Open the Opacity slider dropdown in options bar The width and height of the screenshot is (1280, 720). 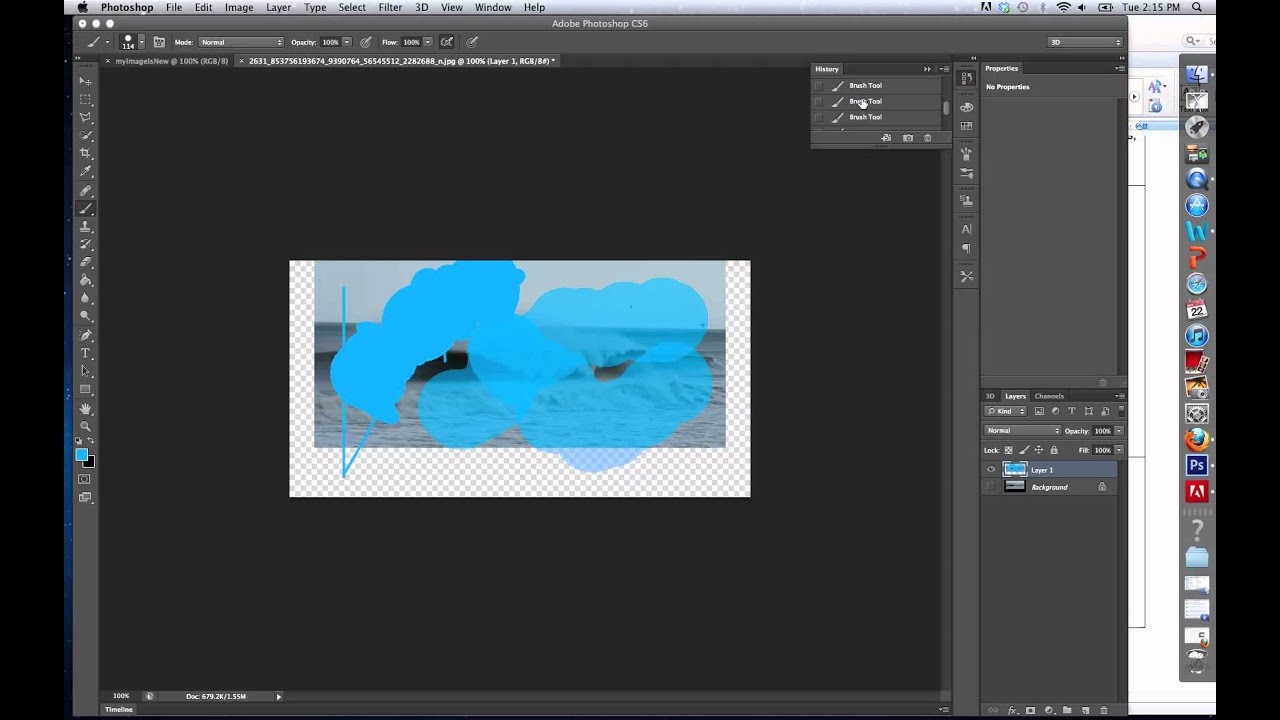347,42
